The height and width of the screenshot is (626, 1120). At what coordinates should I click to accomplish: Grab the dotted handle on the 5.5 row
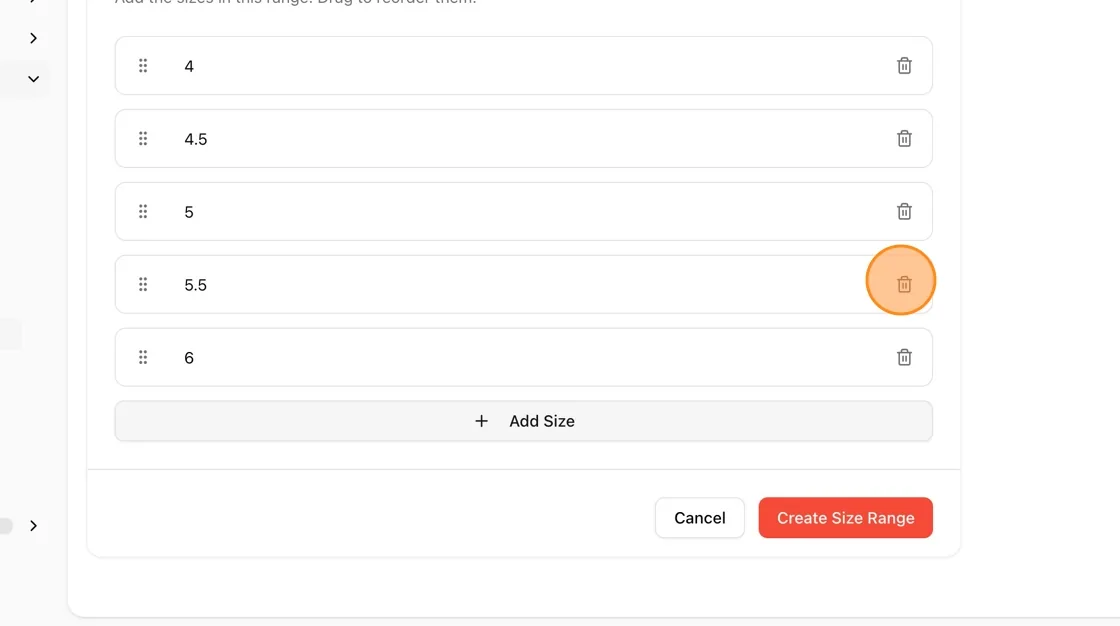[x=143, y=284]
